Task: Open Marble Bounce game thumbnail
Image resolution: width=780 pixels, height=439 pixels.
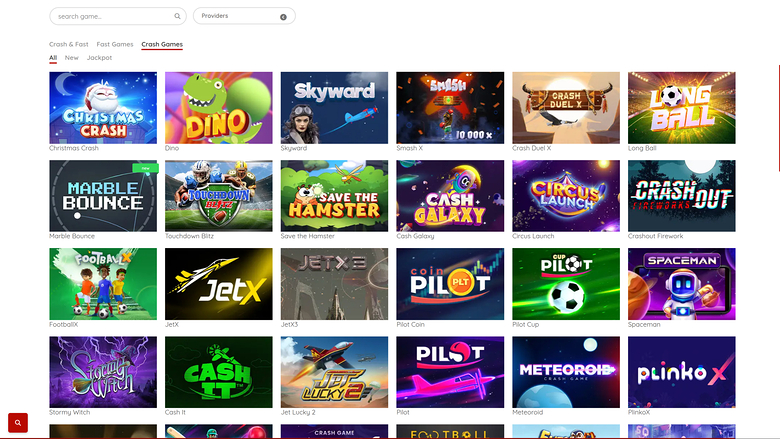Action: pyautogui.click(x=103, y=196)
